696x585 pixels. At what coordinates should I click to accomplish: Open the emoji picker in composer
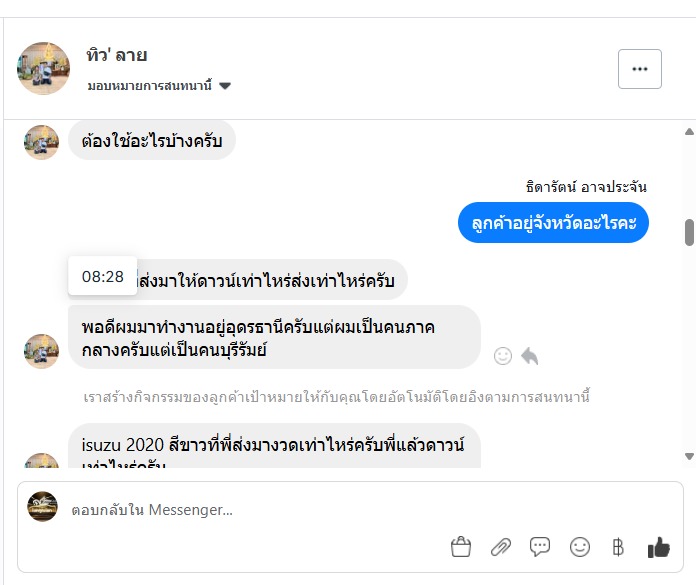[x=580, y=547]
